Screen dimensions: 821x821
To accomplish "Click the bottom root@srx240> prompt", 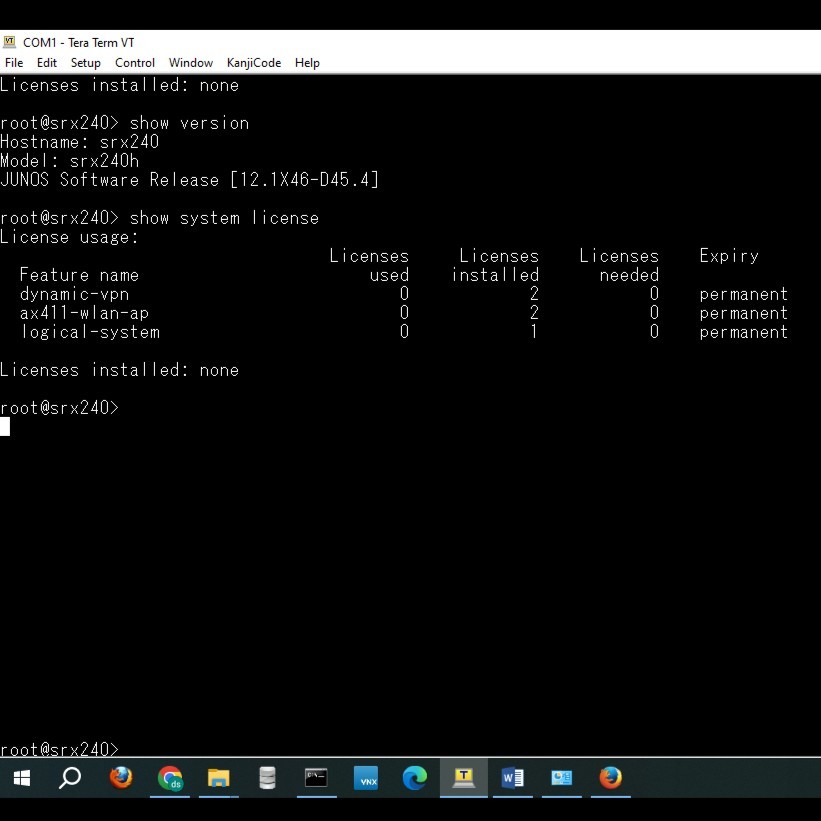I will coord(60,749).
